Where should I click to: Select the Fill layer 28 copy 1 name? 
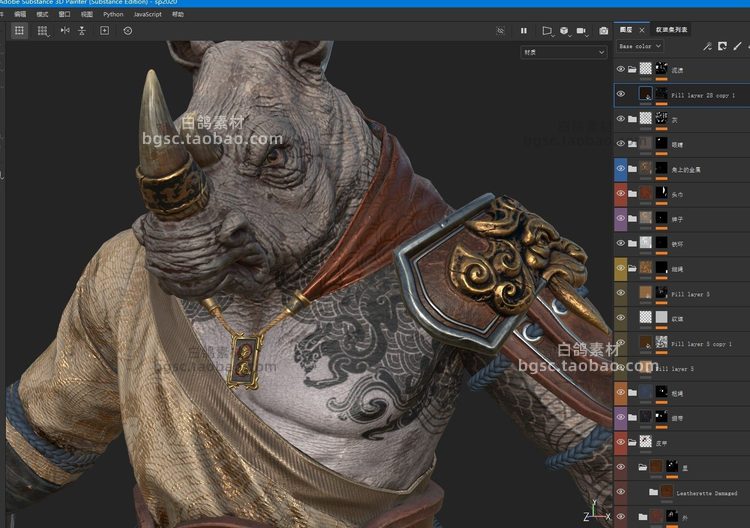coord(703,95)
